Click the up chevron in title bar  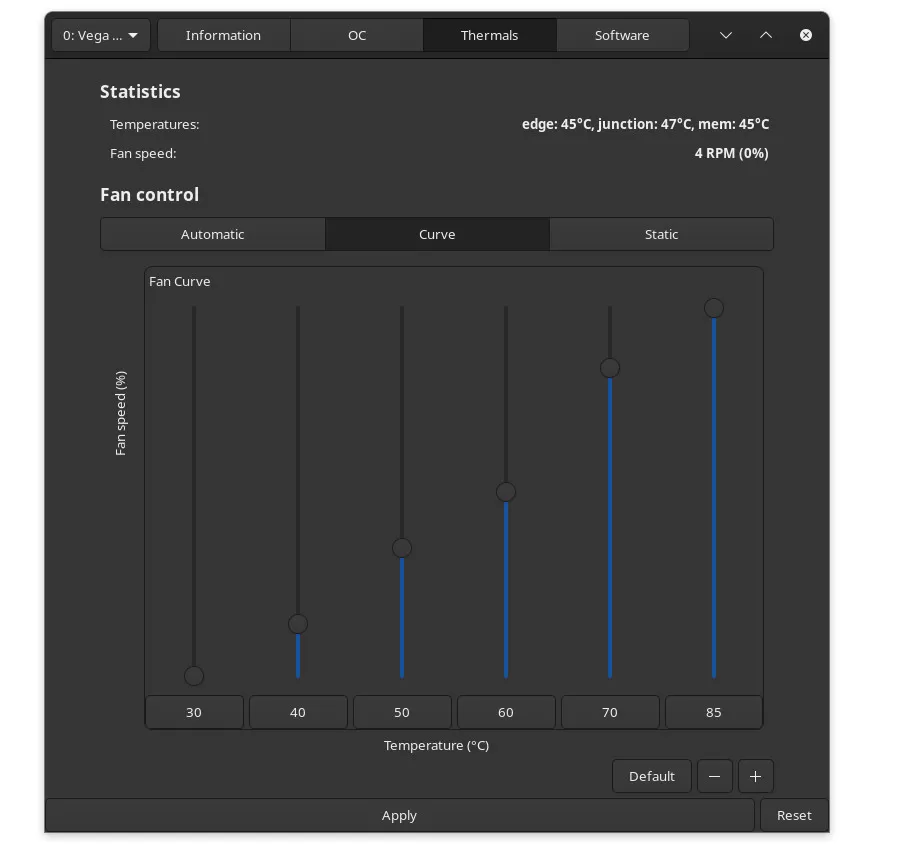(x=766, y=35)
